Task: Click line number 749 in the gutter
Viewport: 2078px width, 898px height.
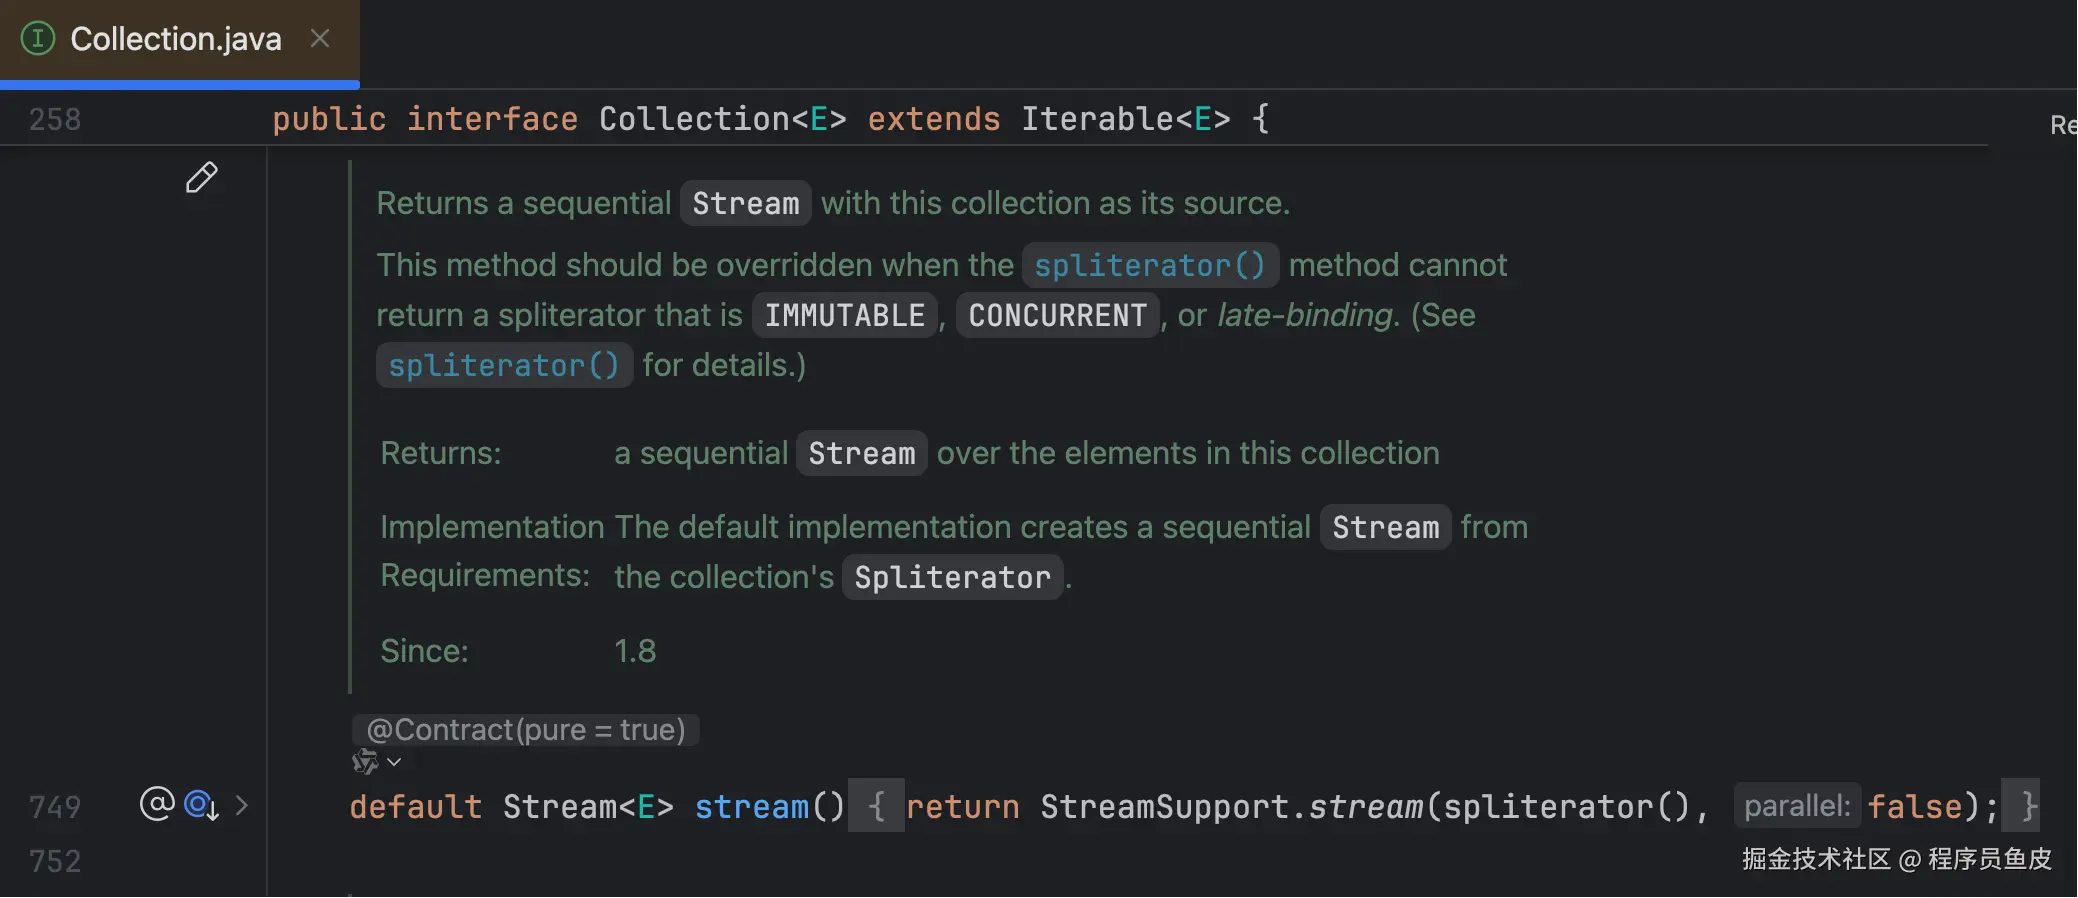Action: click(55, 806)
